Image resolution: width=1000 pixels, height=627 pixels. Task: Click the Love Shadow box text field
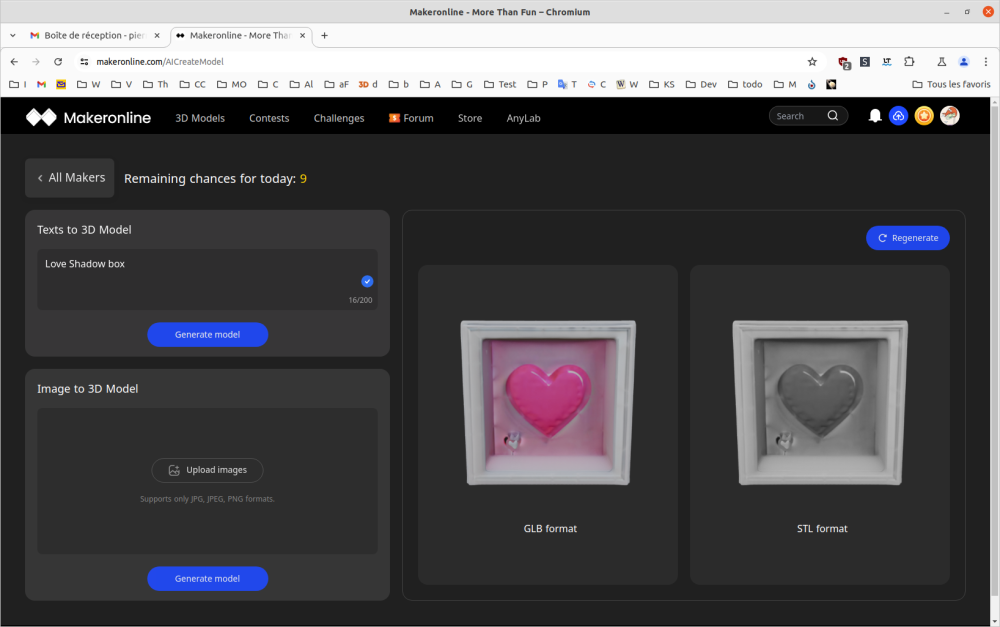pyautogui.click(x=207, y=279)
